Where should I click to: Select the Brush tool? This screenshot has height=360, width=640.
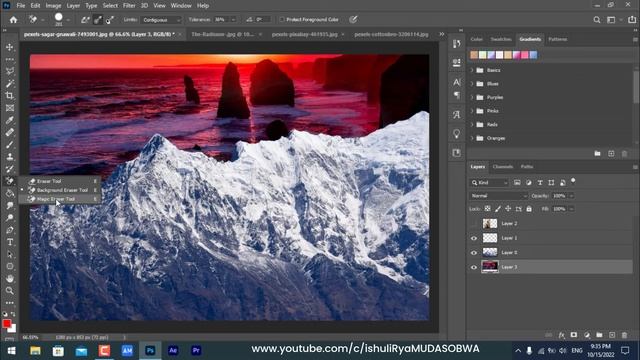tap(9, 144)
